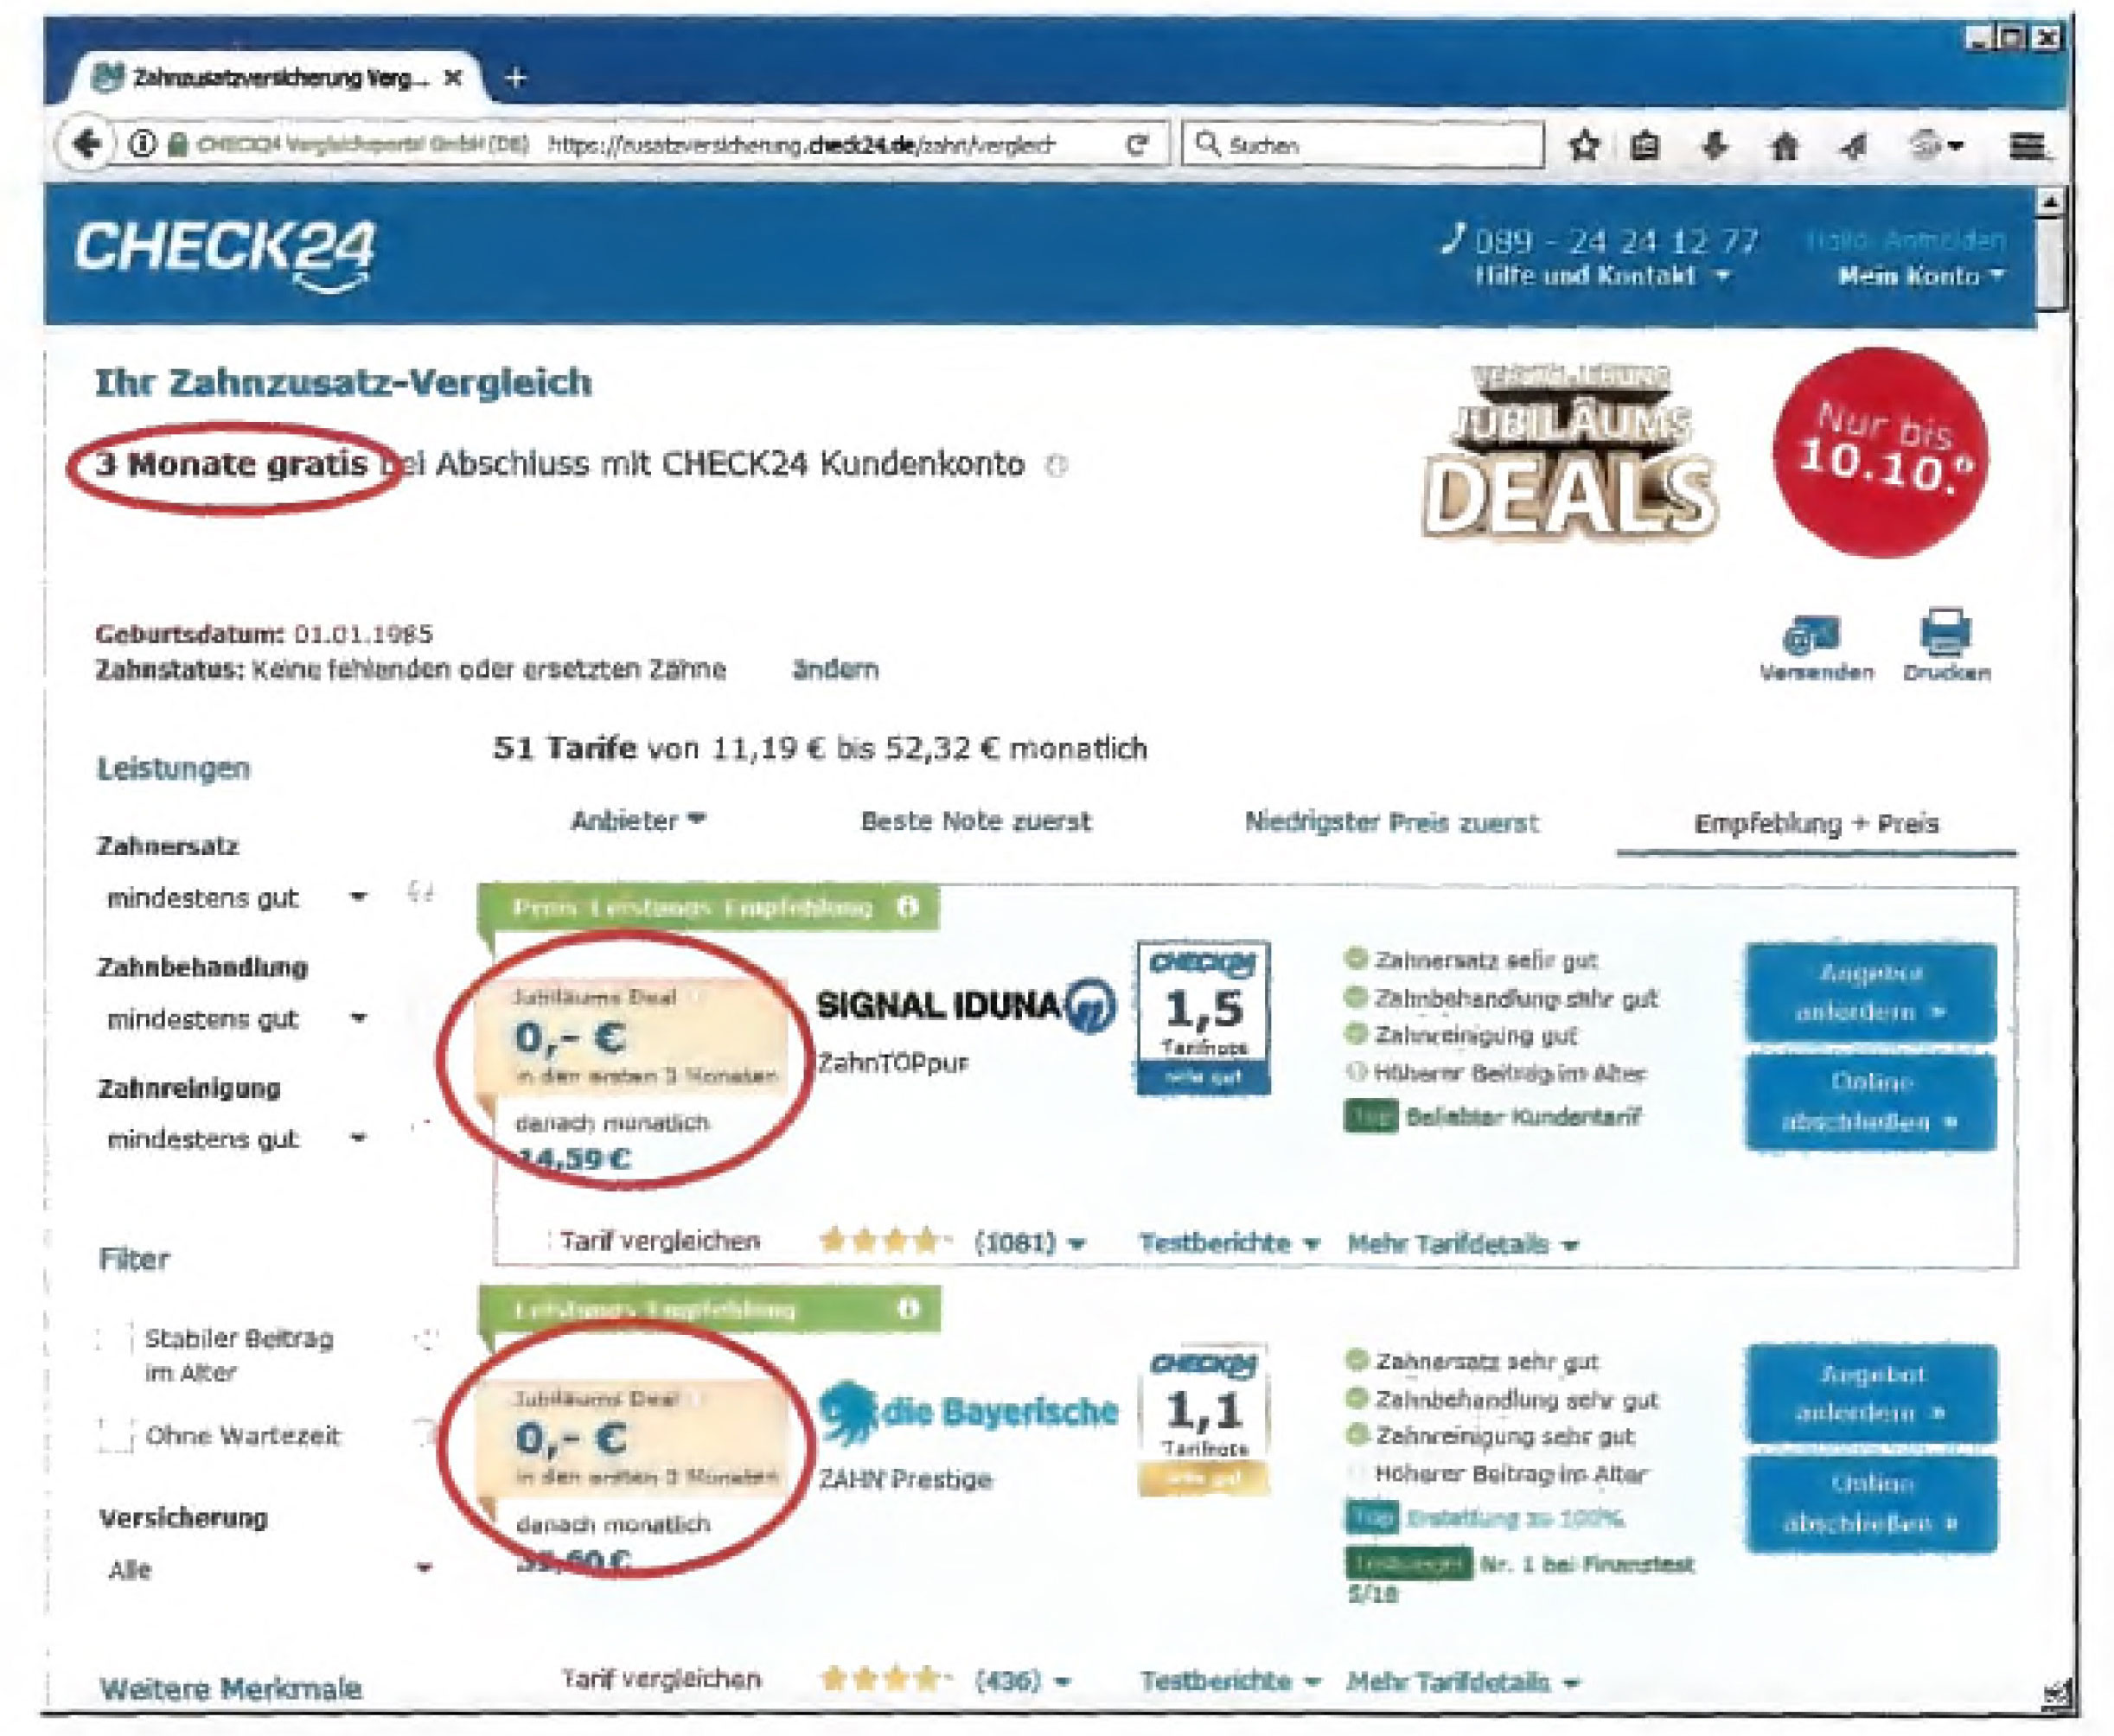Open the bookmarks list clipboard icon
The width and height of the screenshot is (2114, 1736).
click(x=1645, y=147)
